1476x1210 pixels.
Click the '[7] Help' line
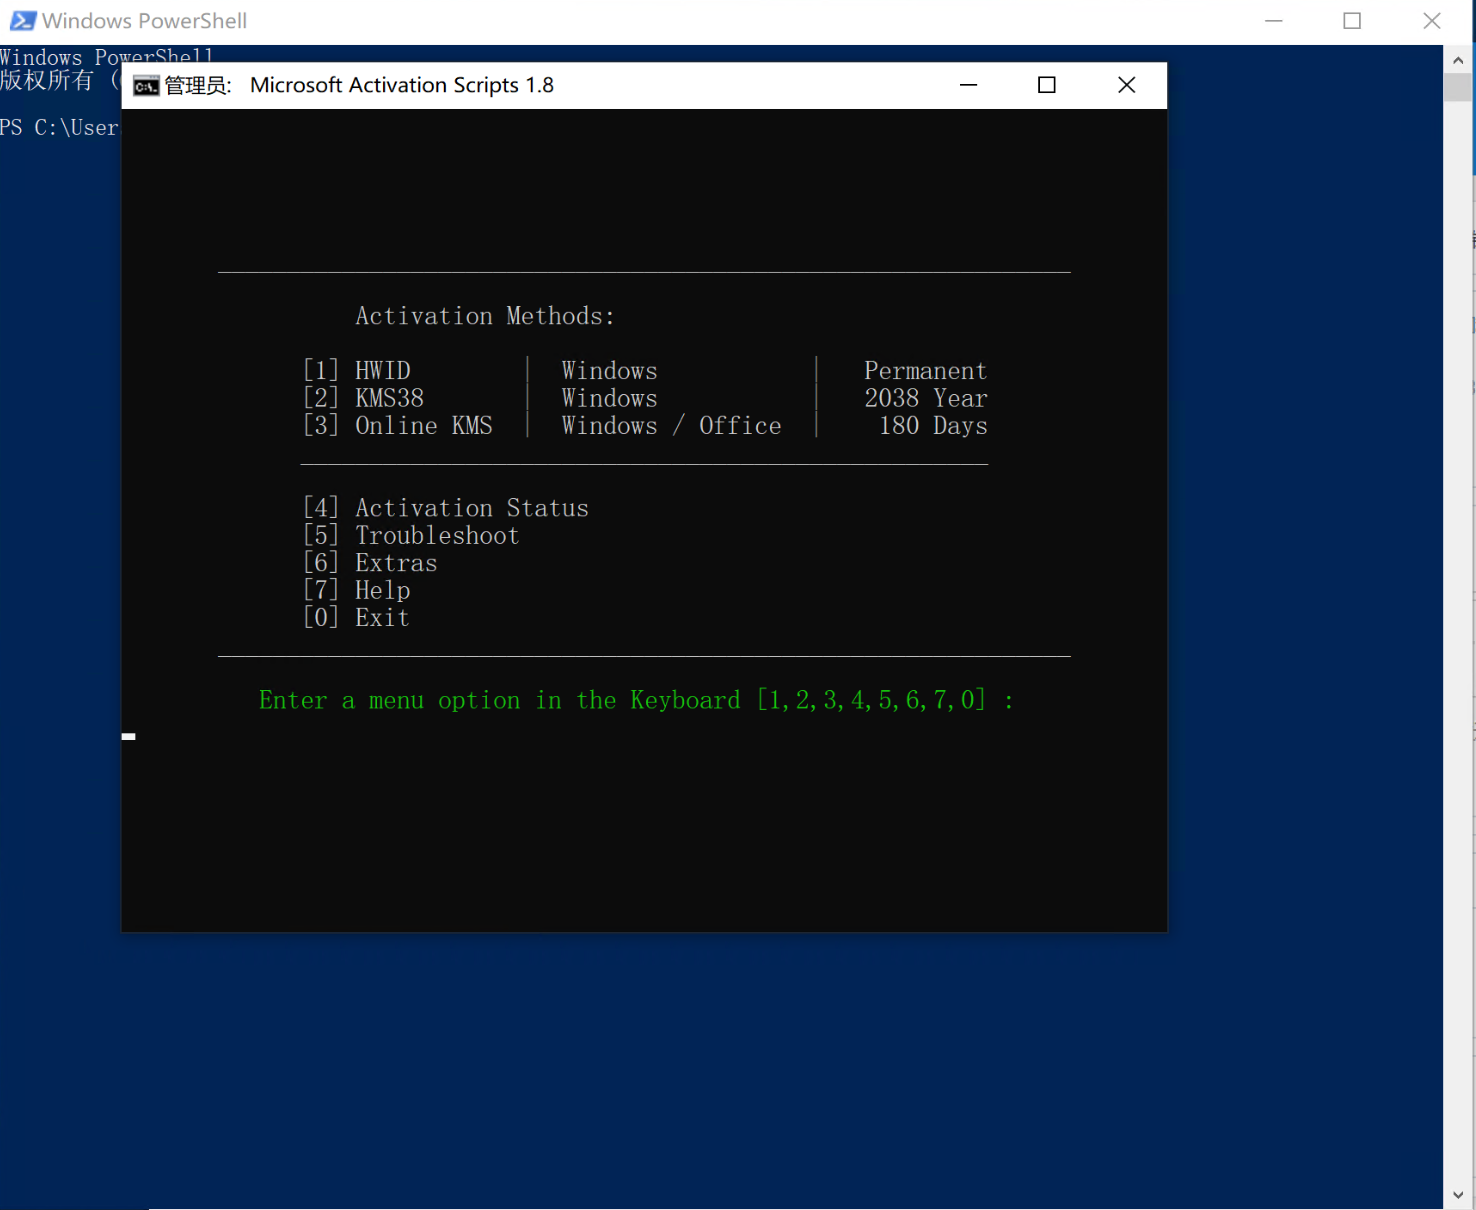click(x=357, y=590)
